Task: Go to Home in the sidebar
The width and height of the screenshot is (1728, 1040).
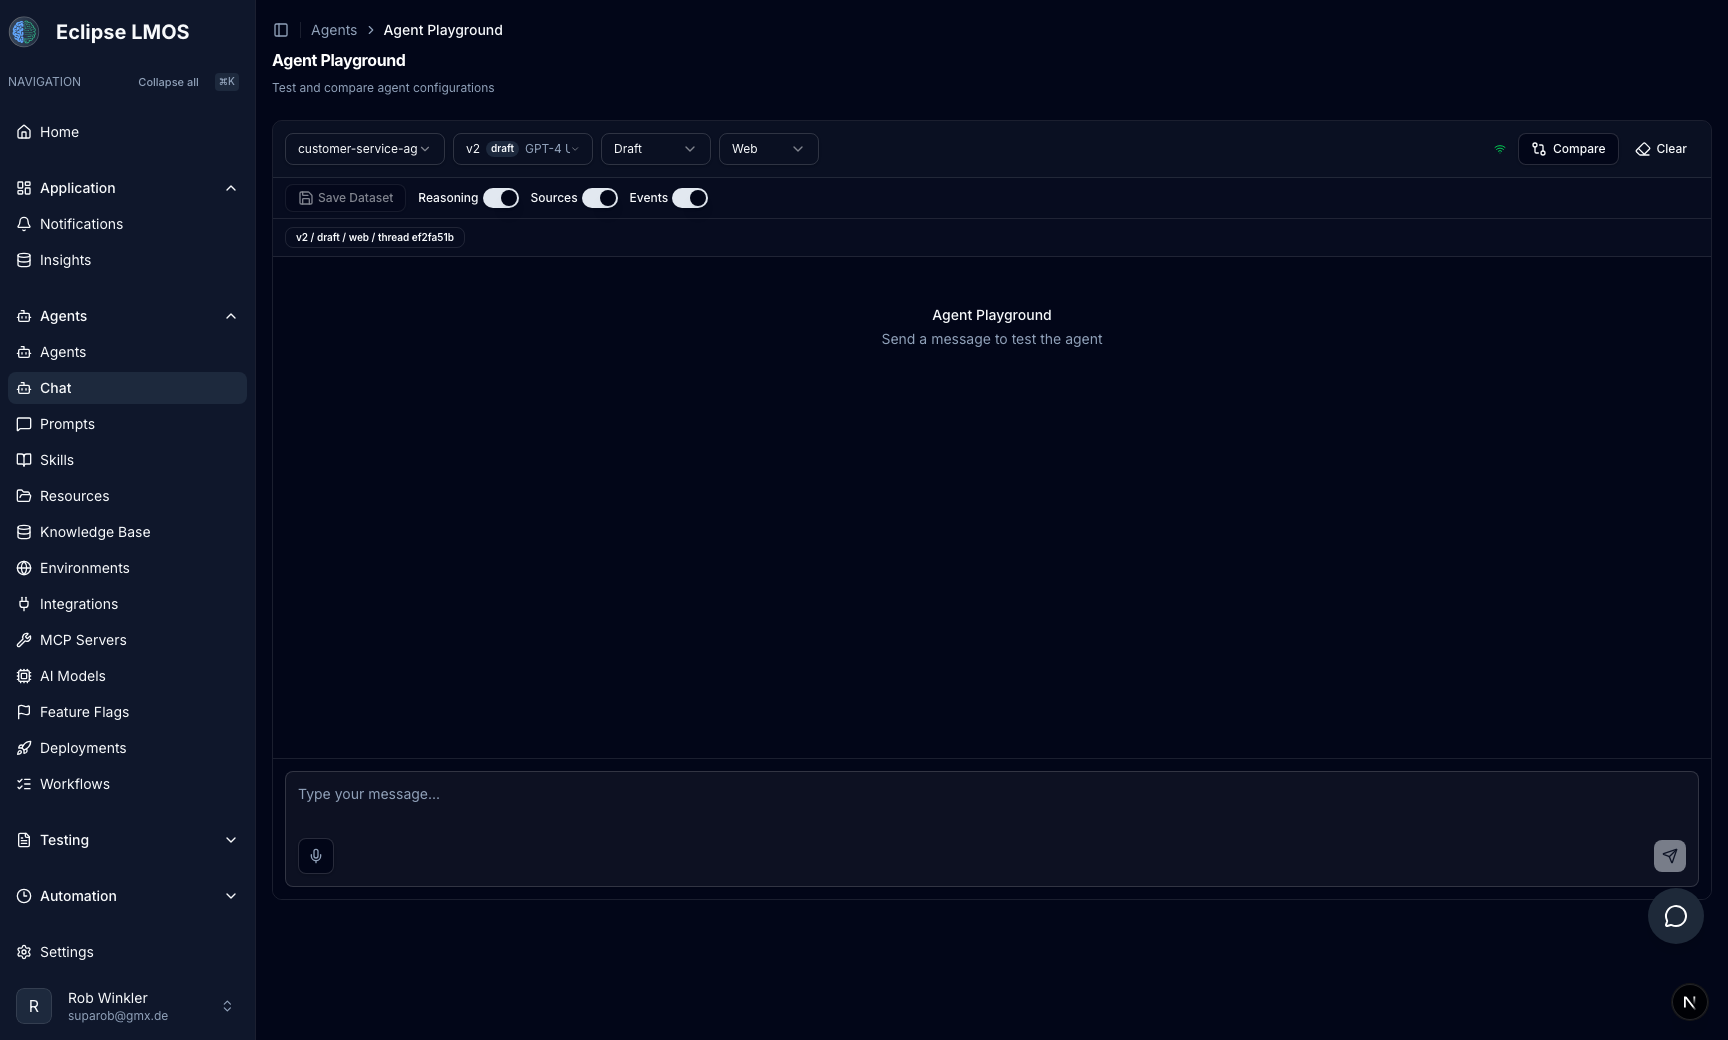Action: pyautogui.click(x=127, y=132)
